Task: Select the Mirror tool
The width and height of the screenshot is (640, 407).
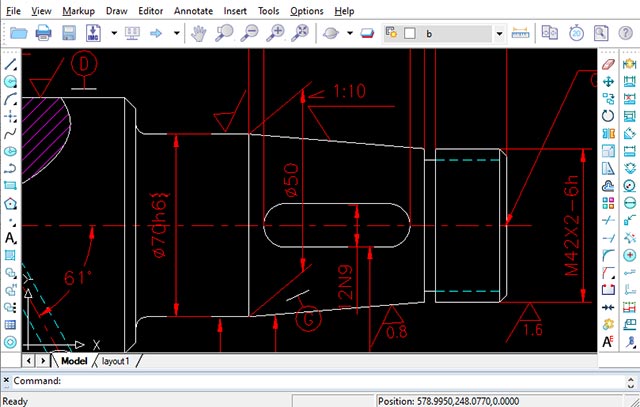Action: pos(608,133)
